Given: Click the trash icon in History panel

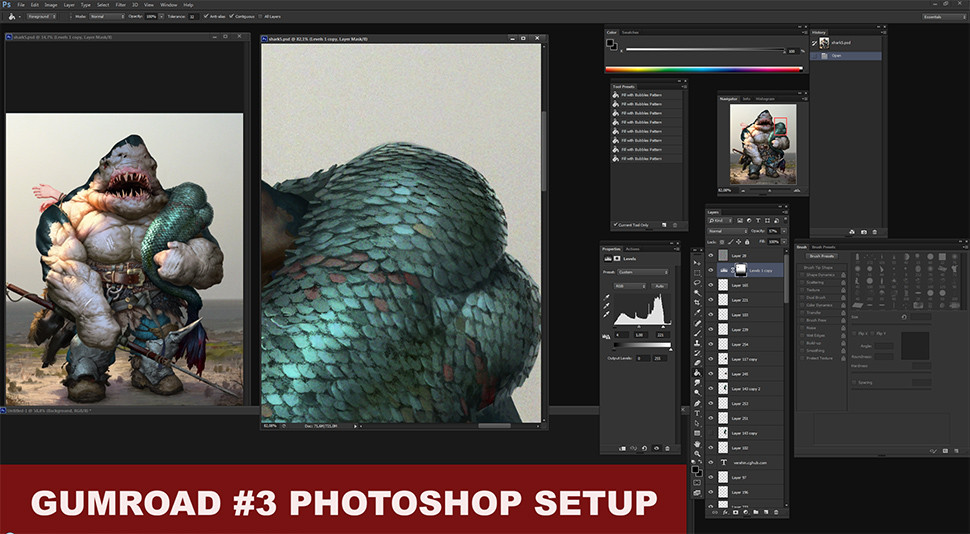Looking at the screenshot, I should coord(874,232).
